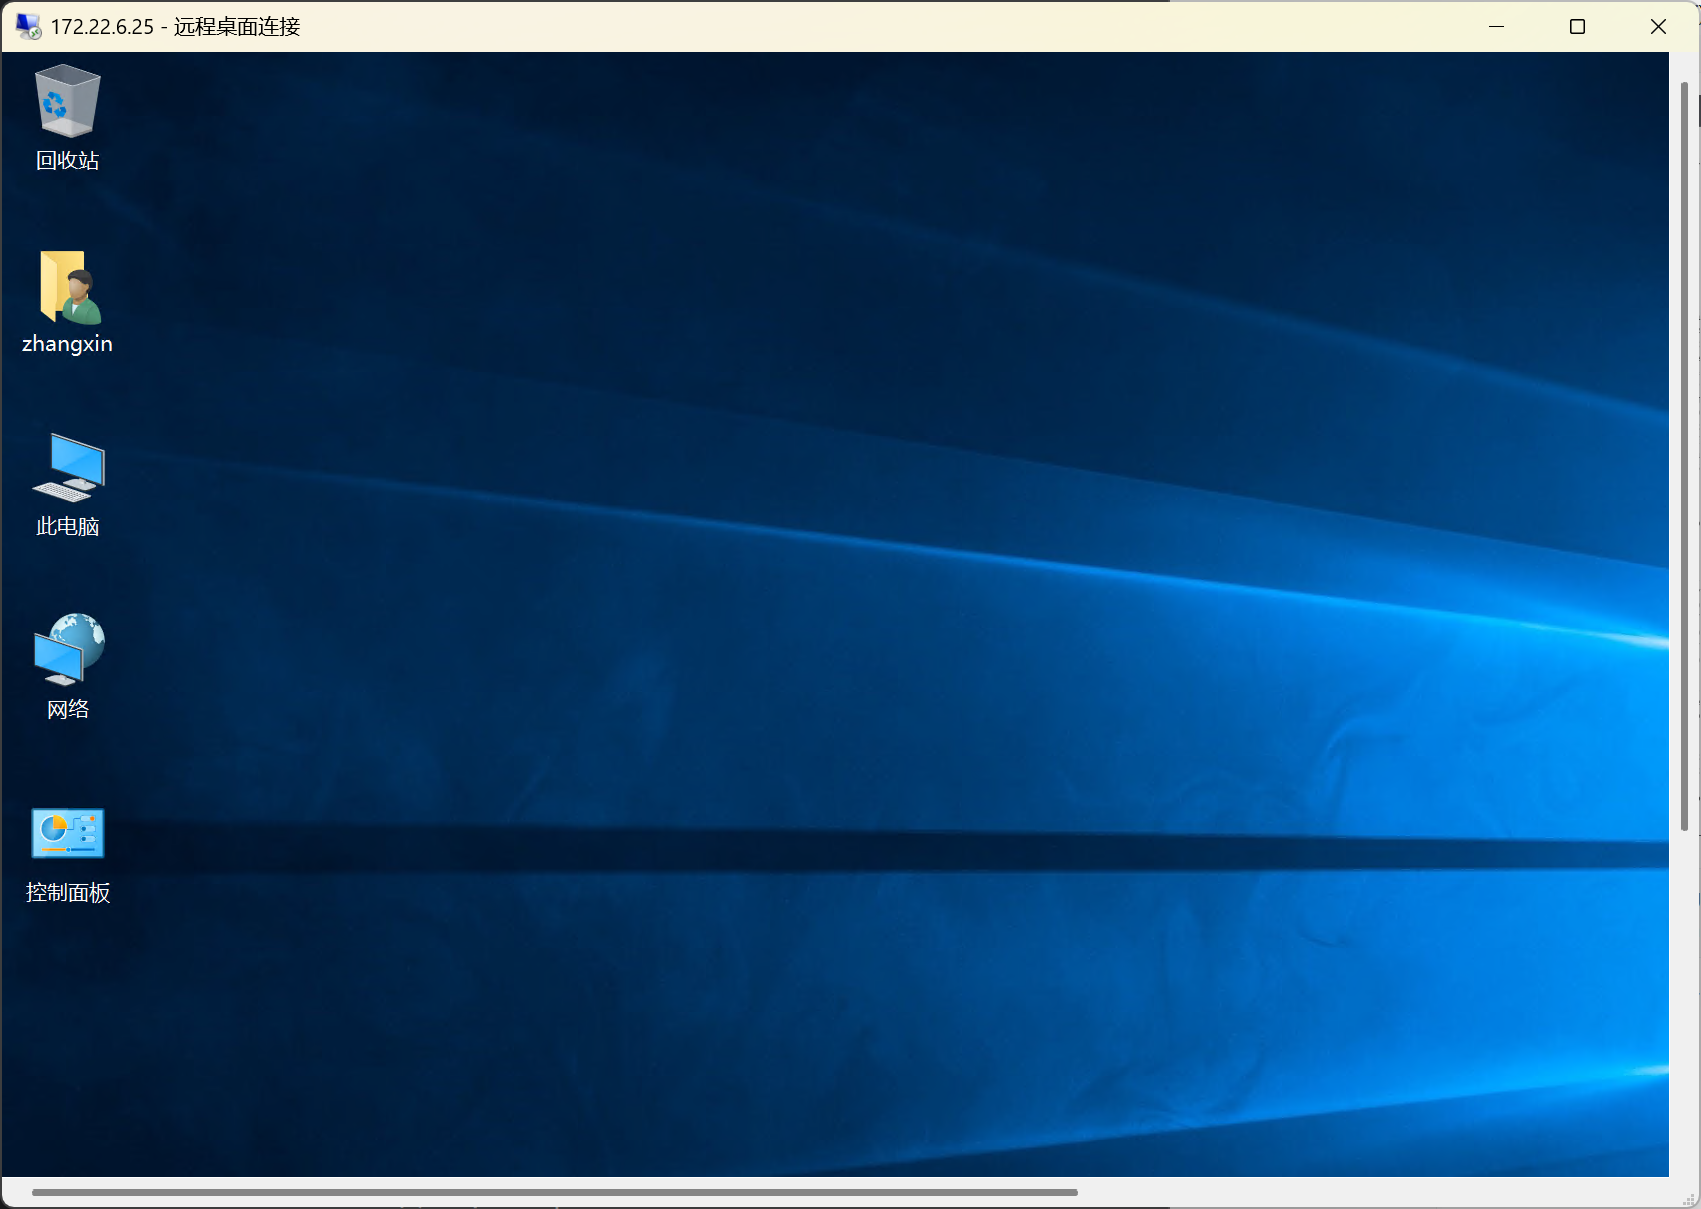Select the Network (网络) globe icon
Viewport: 1701px width, 1209px height.
point(68,649)
